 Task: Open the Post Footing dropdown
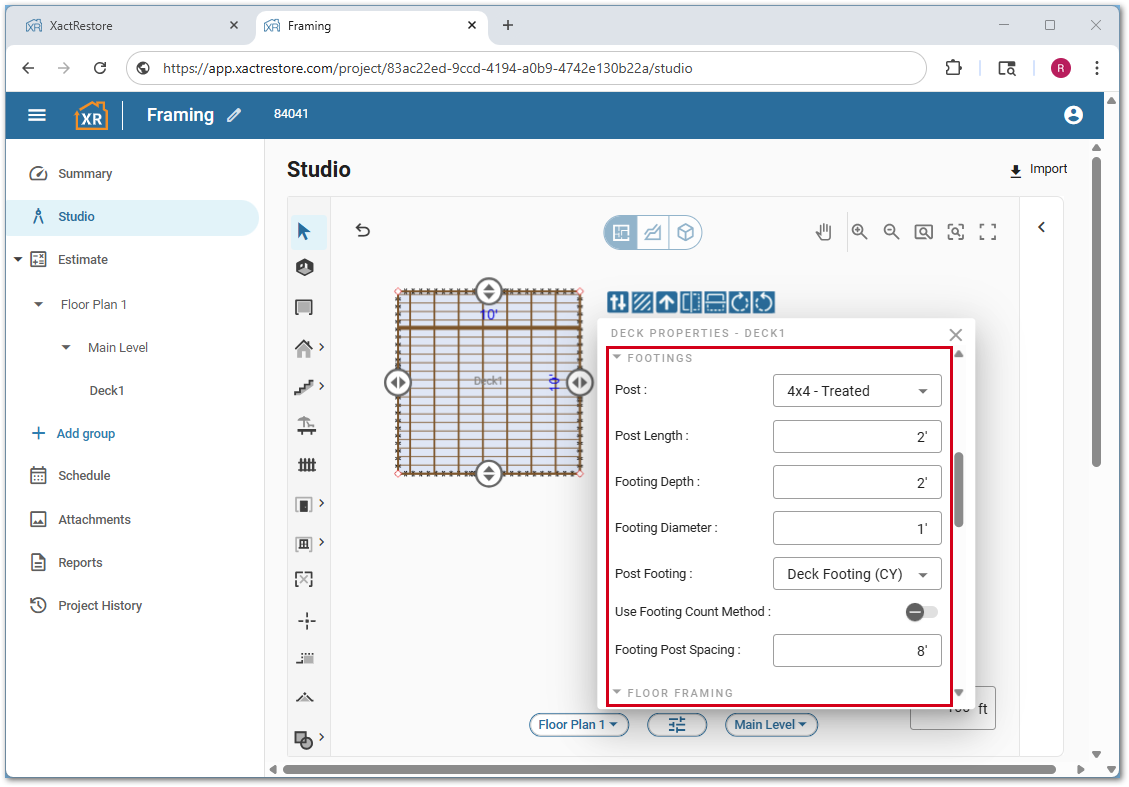click(857, 574)
